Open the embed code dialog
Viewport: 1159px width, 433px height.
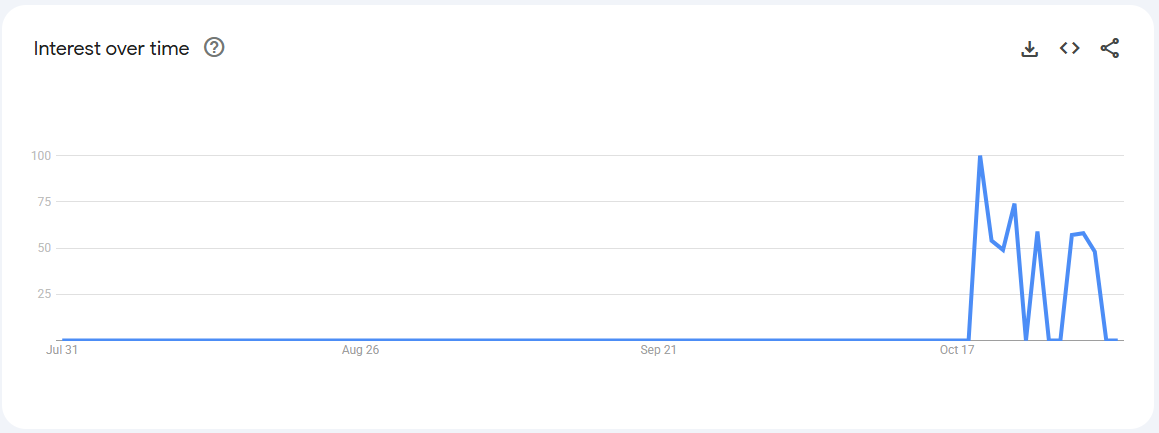click(1069, 48)
